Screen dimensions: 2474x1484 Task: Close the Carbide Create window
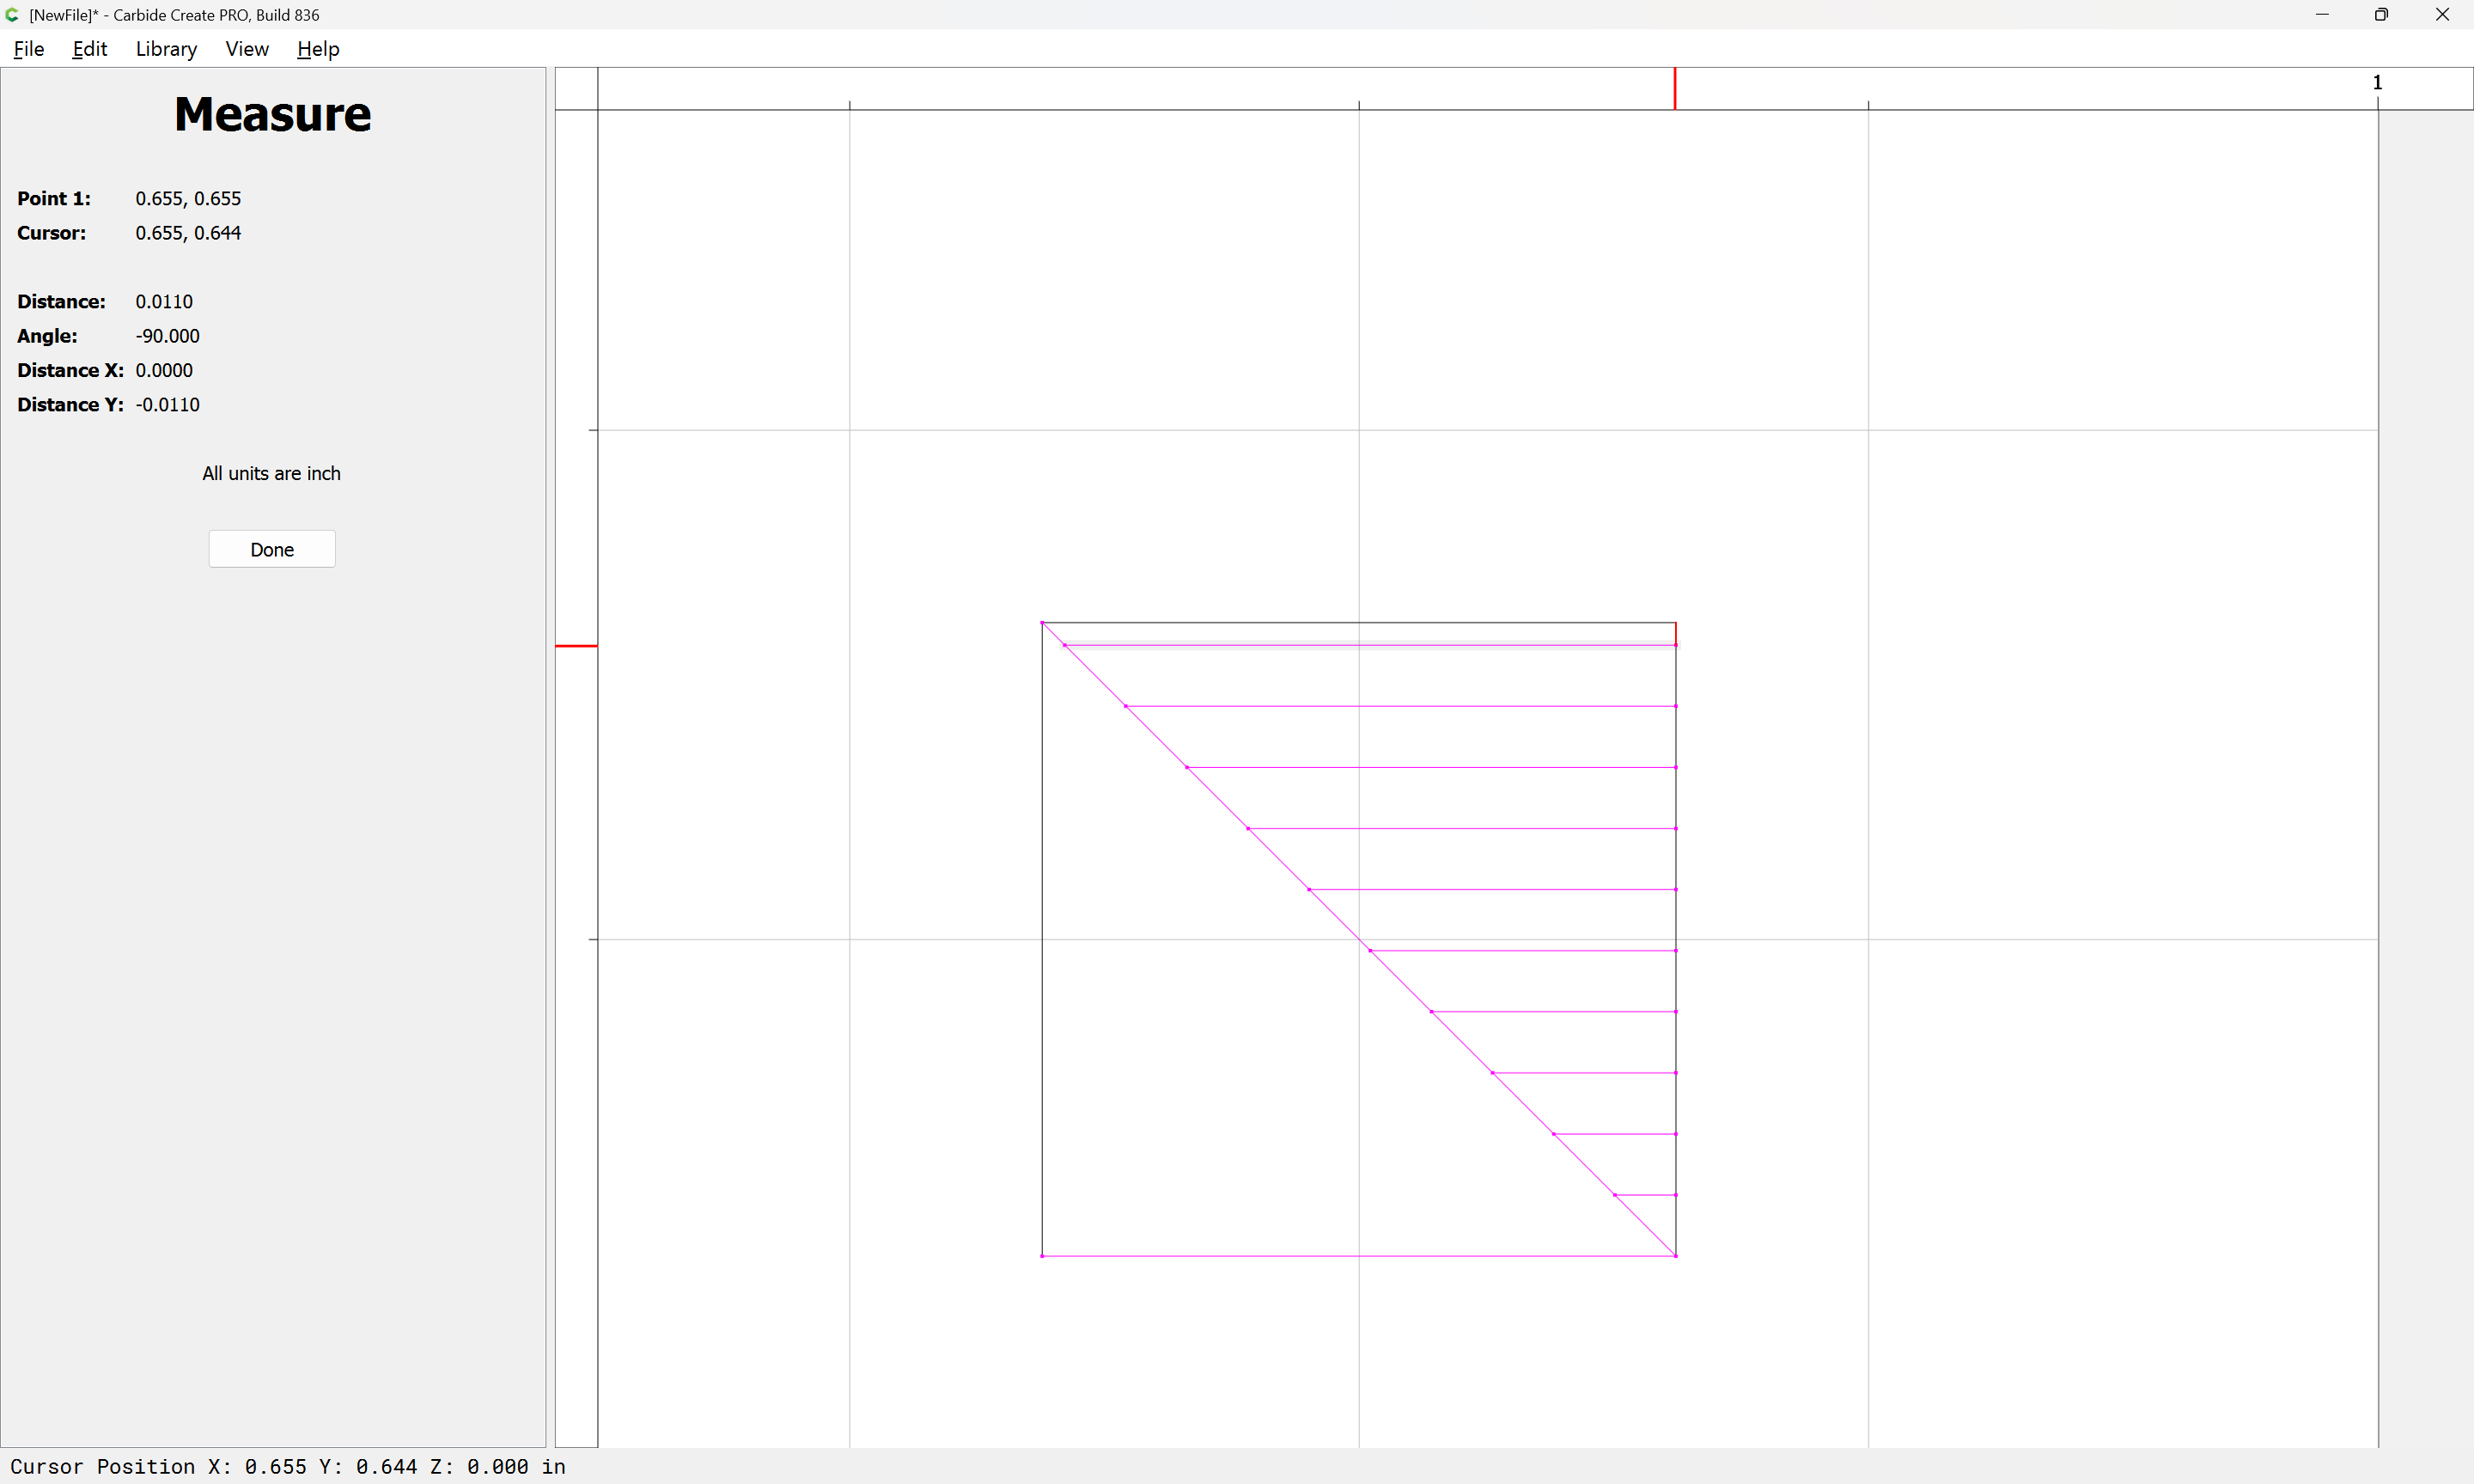point(2442,15)
